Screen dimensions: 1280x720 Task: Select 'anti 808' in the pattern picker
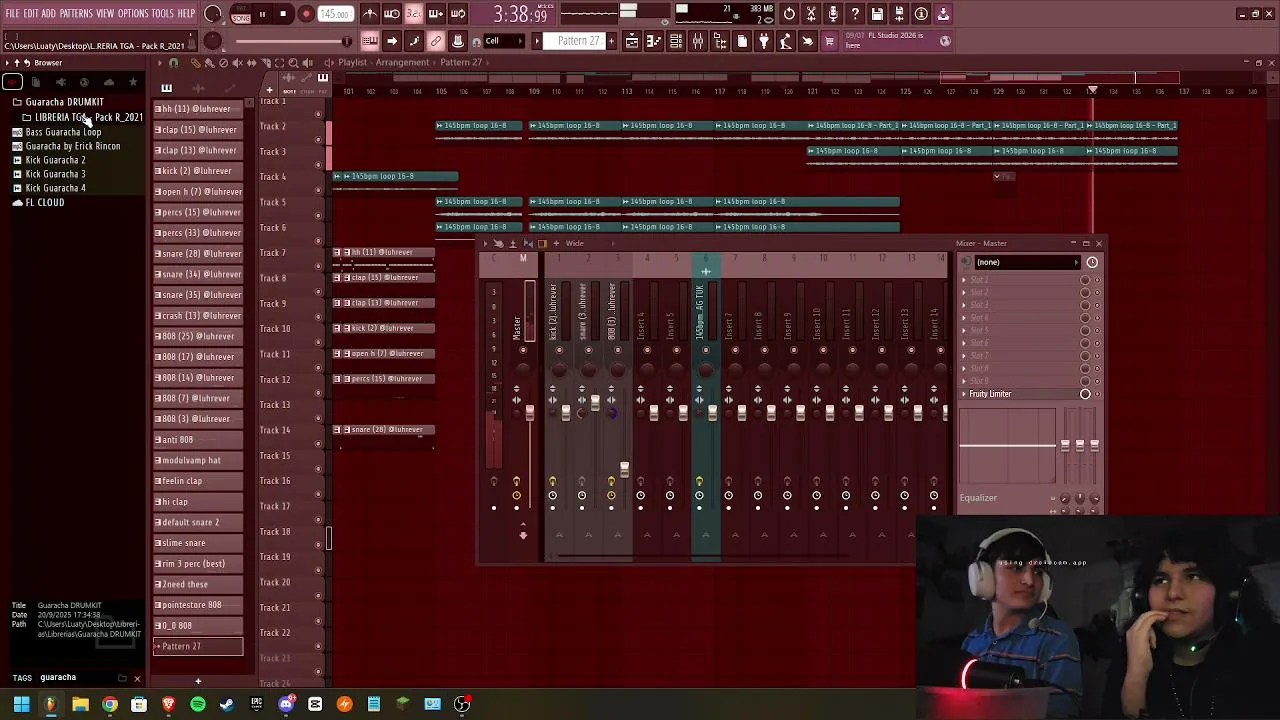[198, 440]
